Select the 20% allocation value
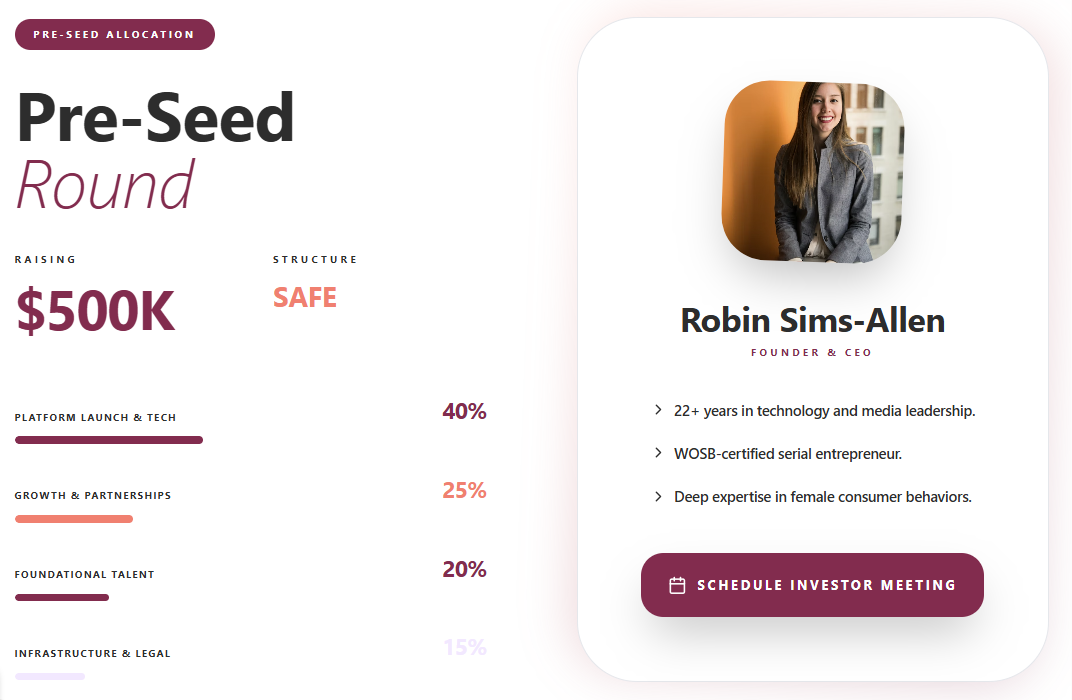This screenshot has width=1072, height=700. 464,569
